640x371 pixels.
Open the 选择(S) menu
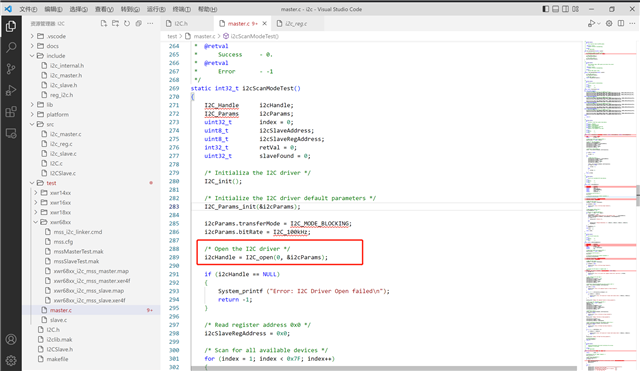(79, 9)
